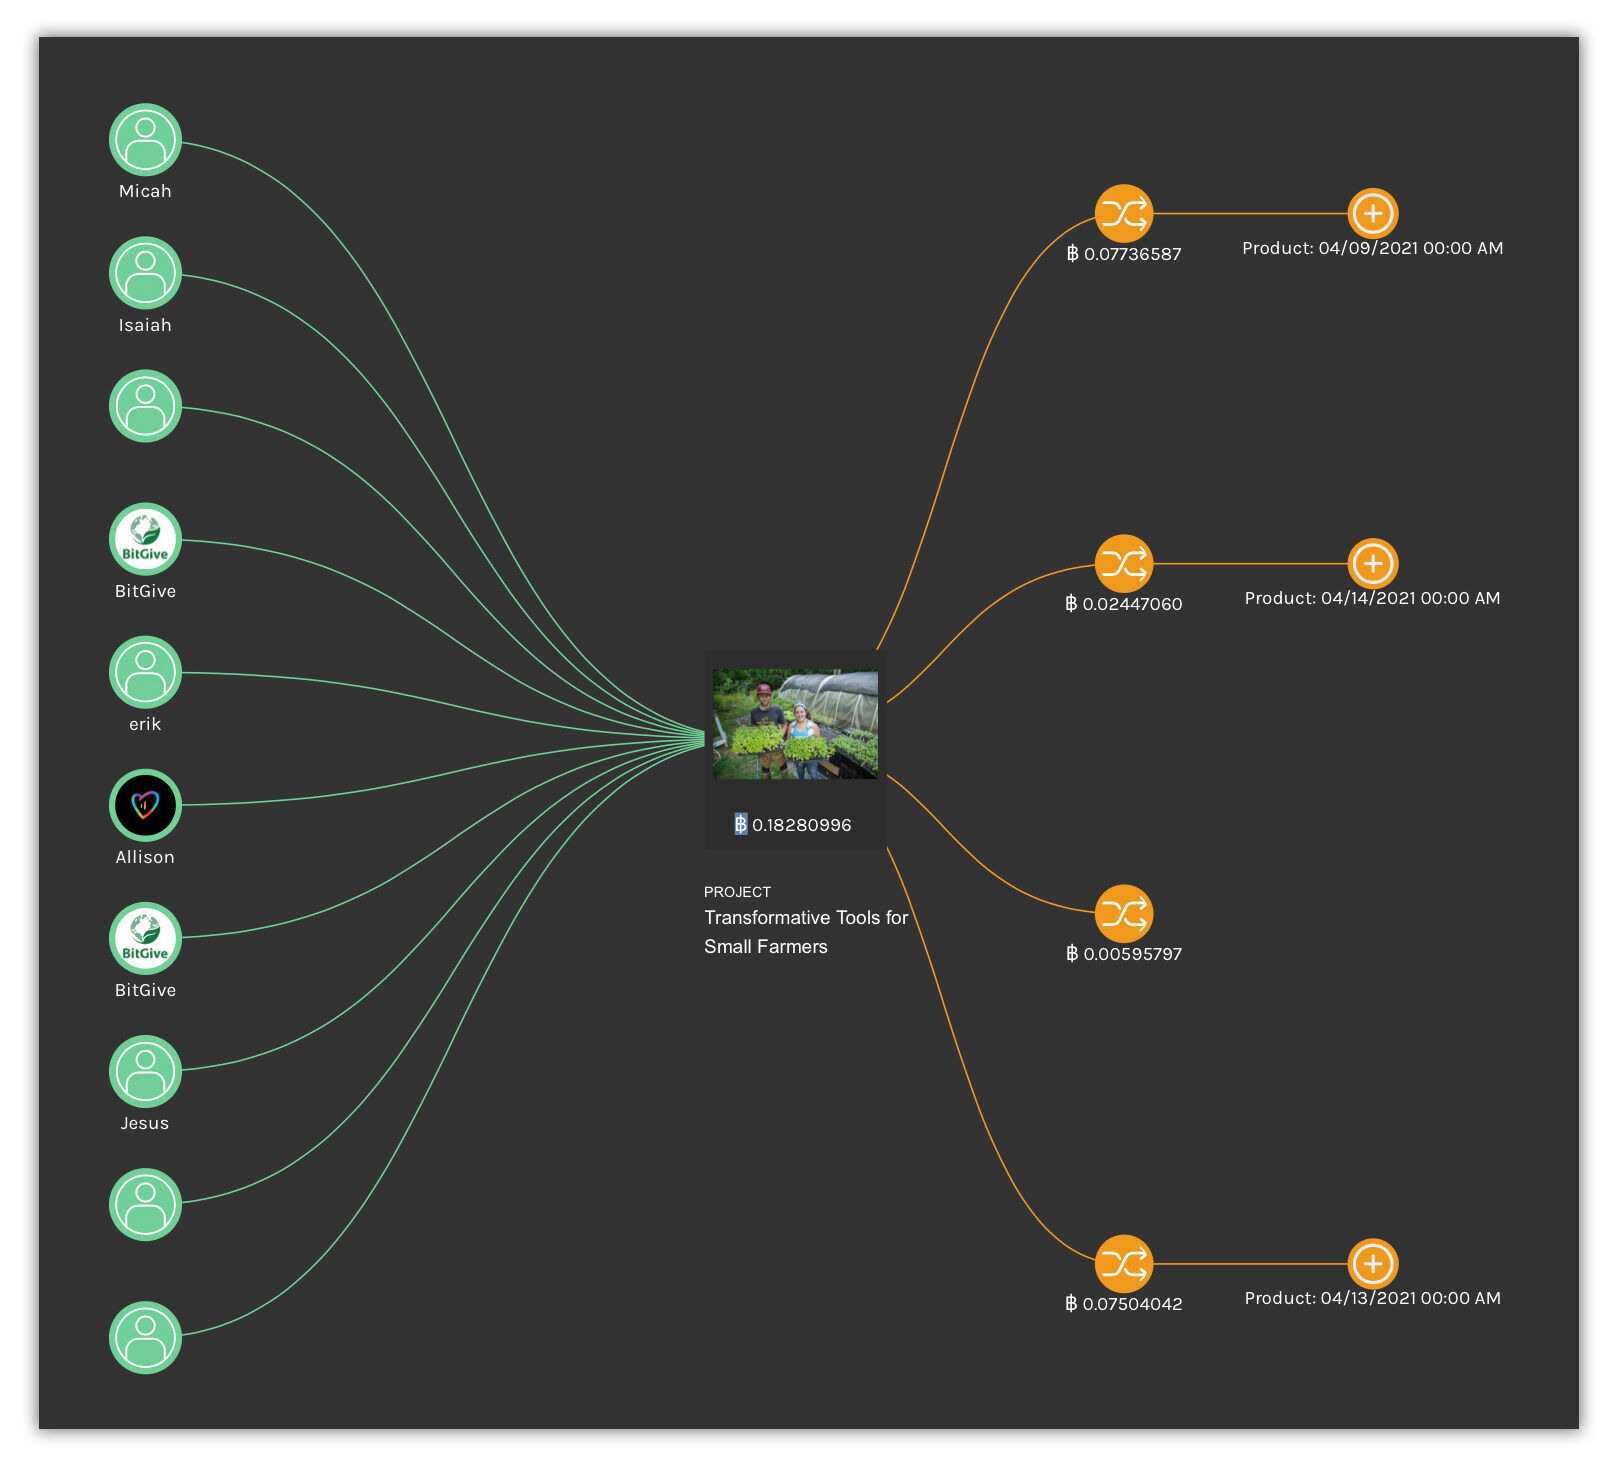Open the Product: 04/09/2021 label link
Viewport: 1623px width, 1465px height.
[1372, 248]
